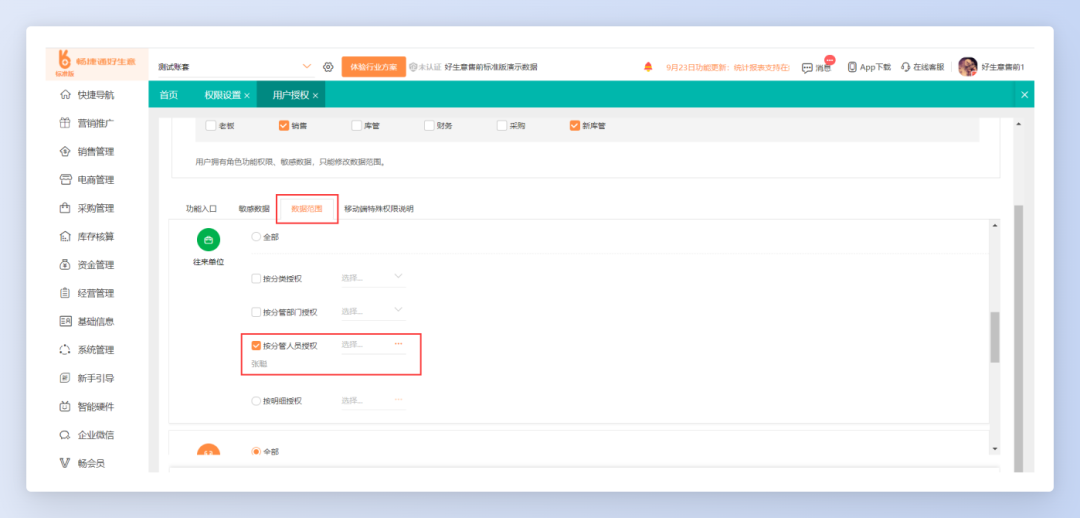Check the 按分类授权 checkbox
Screen dimensions: 1080x518
[256, 279]
